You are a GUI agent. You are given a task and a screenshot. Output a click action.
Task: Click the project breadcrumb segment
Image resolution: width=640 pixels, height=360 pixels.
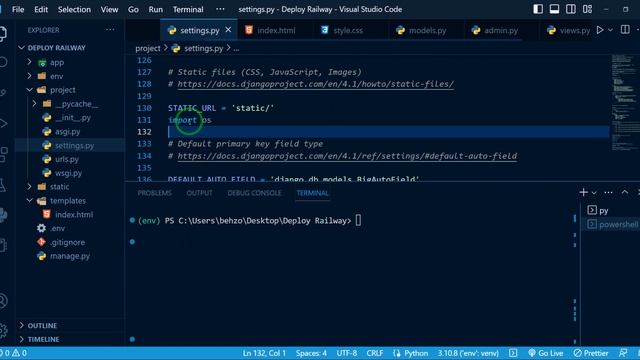(148, 48)
